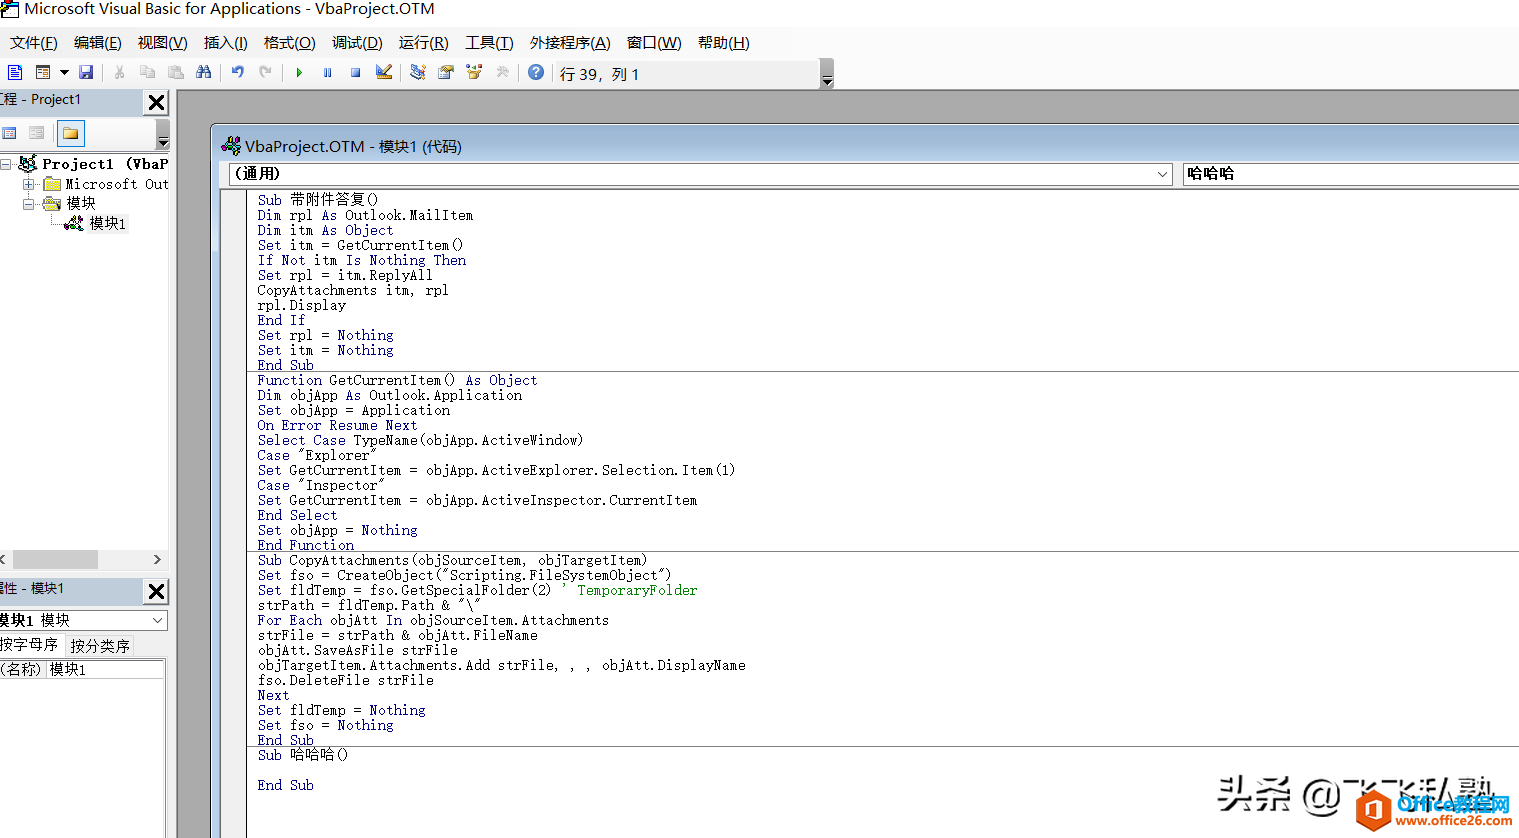1519x838 pixels.
Task: Select 模块1 in the project tree
Action: [x=107, y=223]
